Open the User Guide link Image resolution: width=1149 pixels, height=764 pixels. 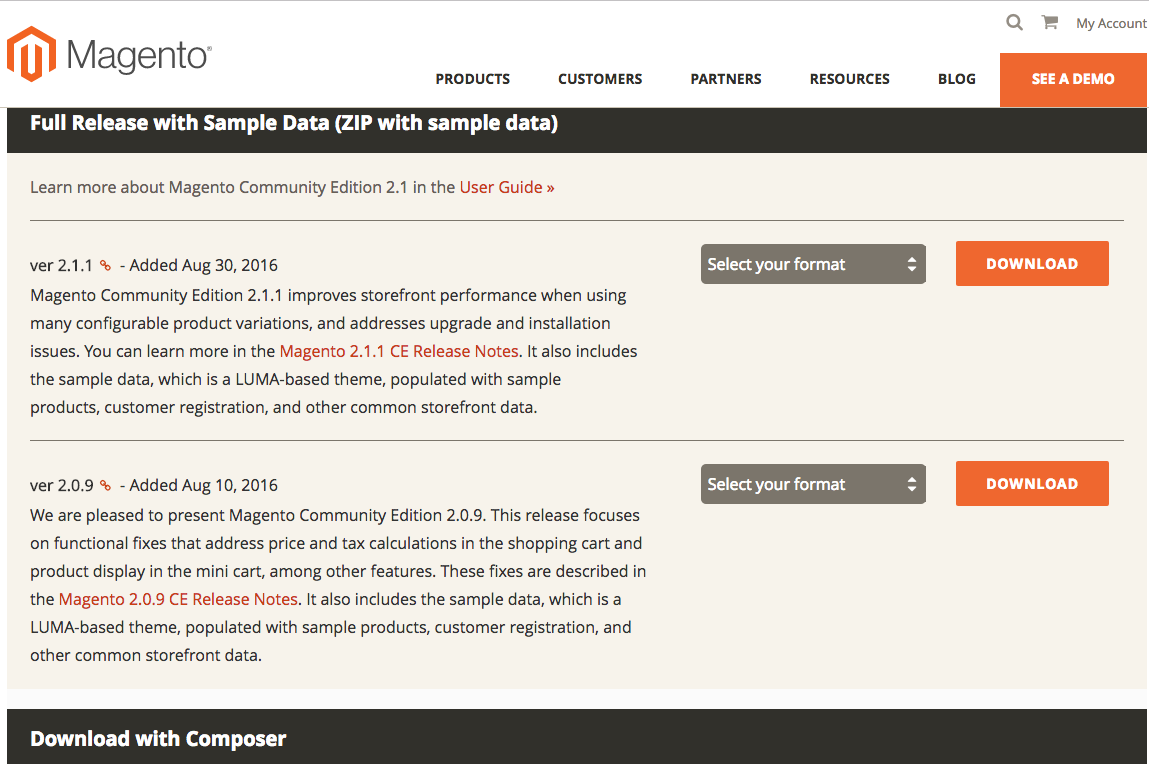click(507, 188)
